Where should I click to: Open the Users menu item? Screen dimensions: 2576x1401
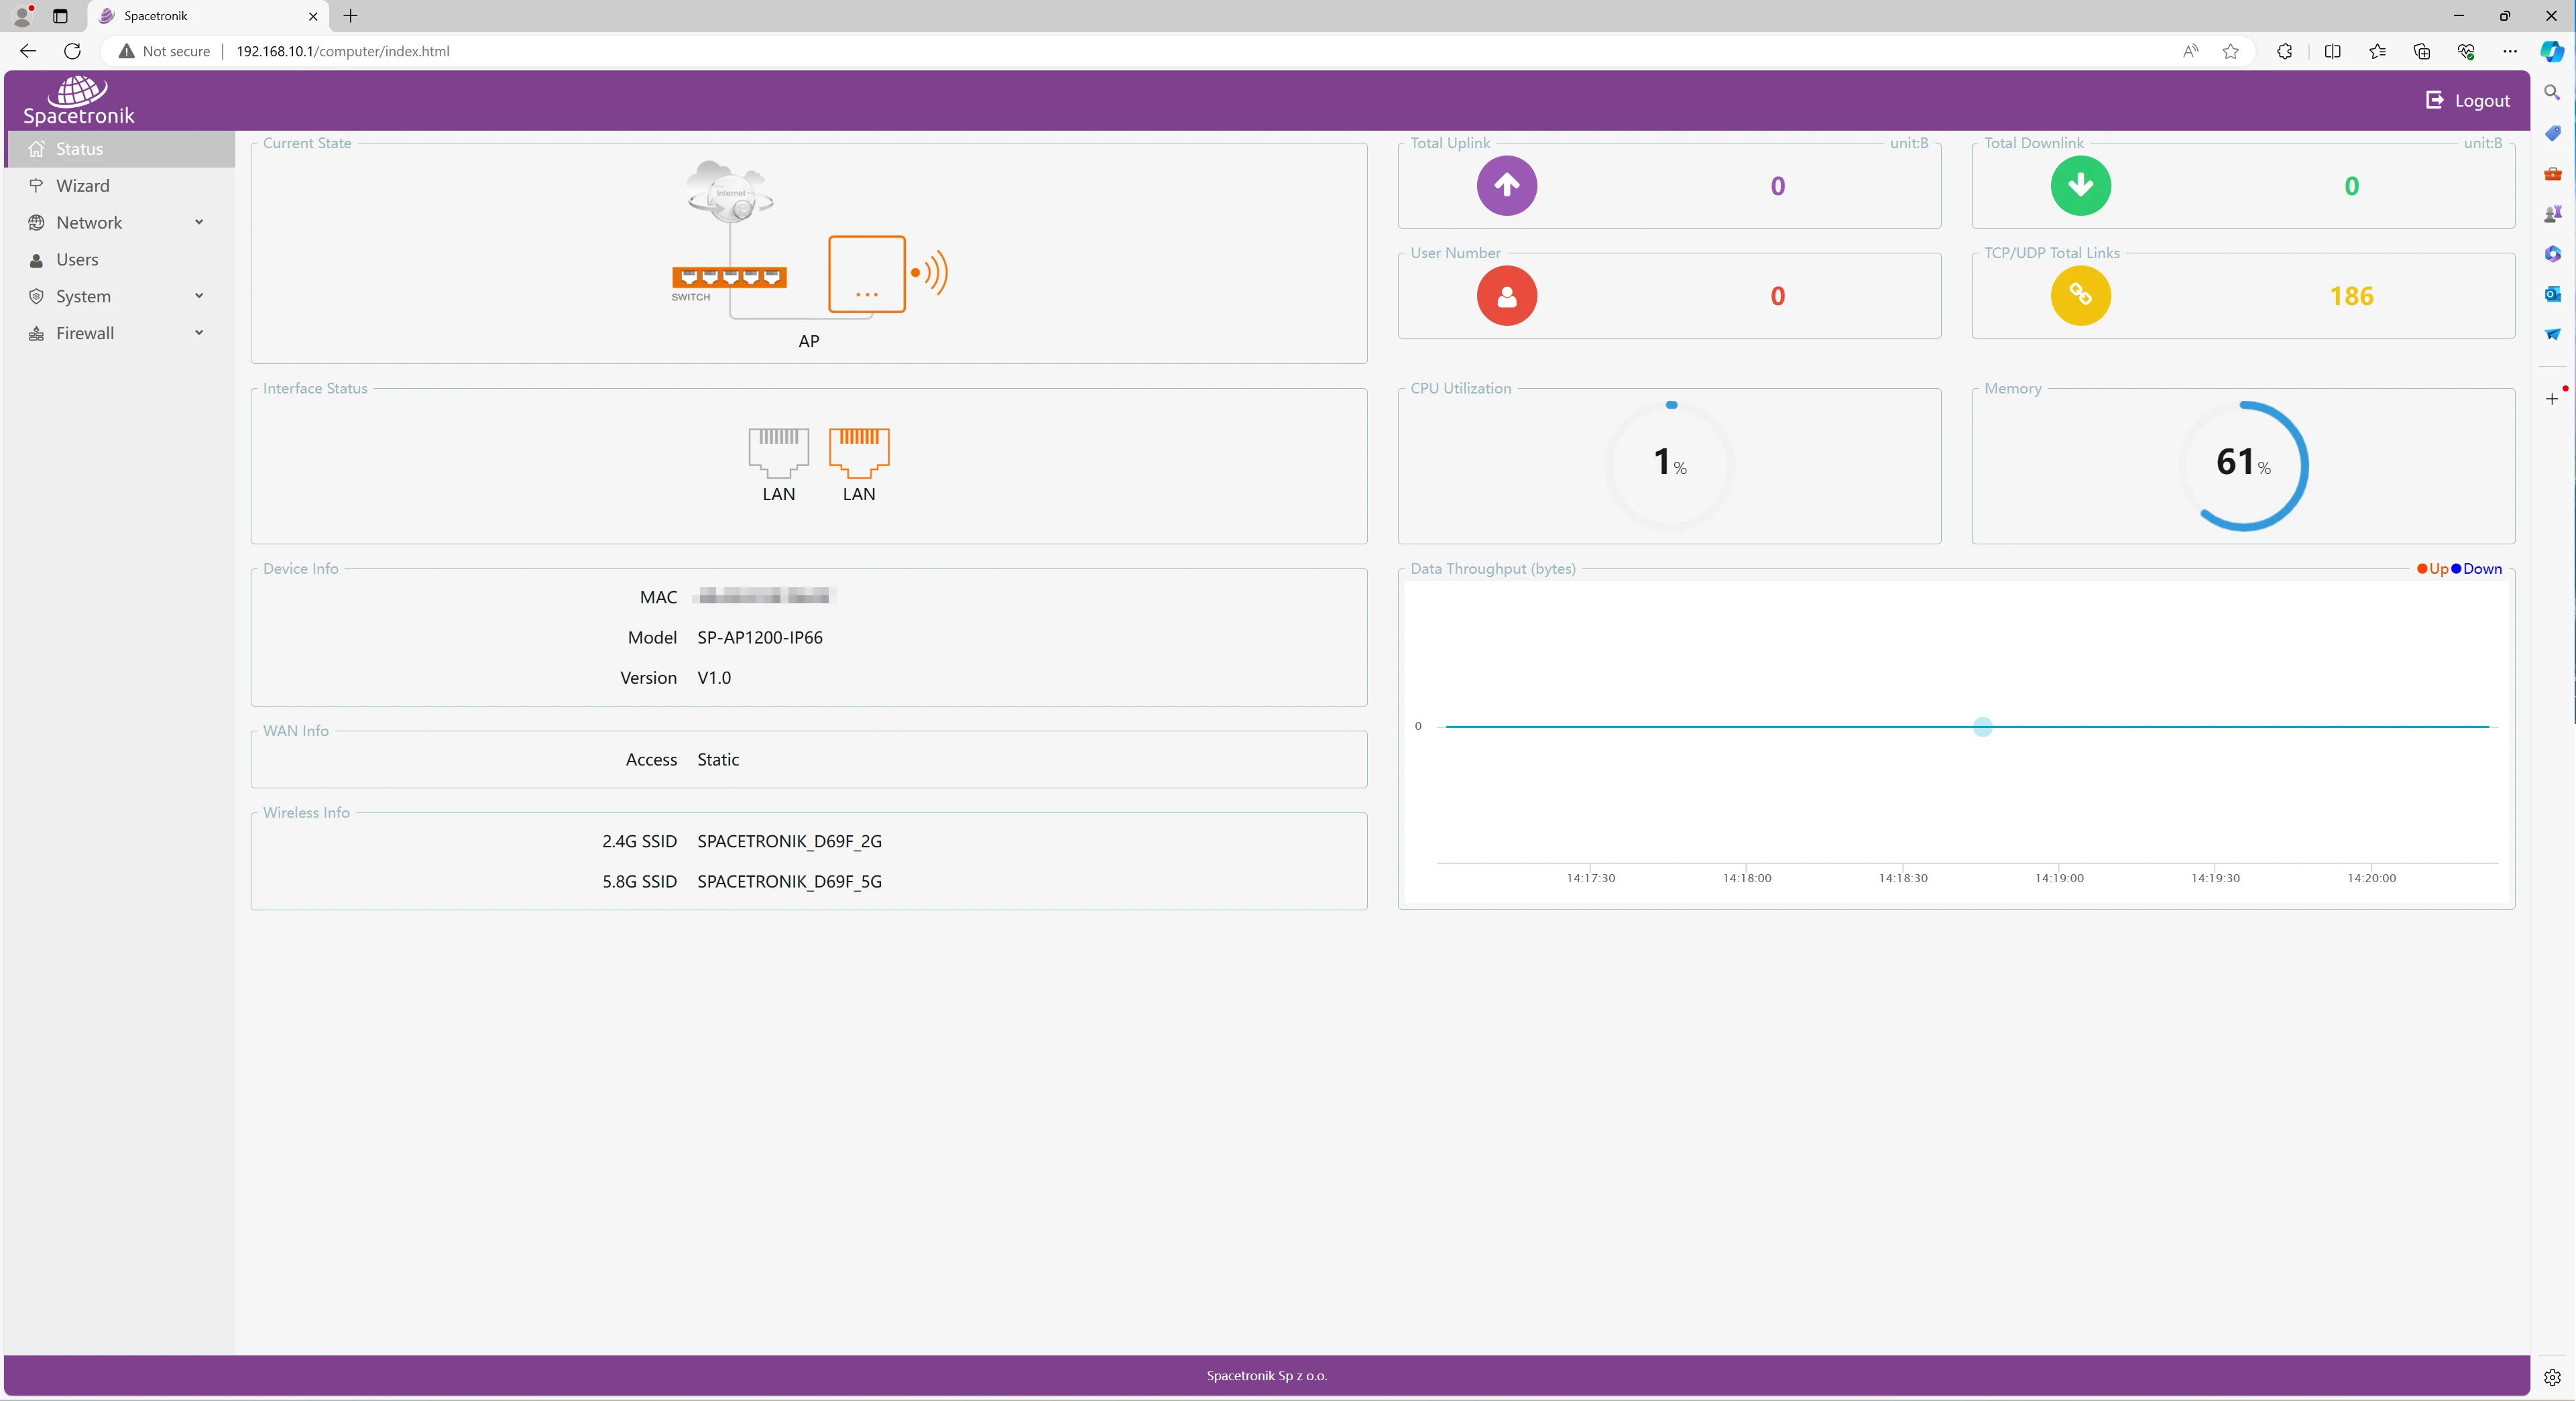pos(77,259)
